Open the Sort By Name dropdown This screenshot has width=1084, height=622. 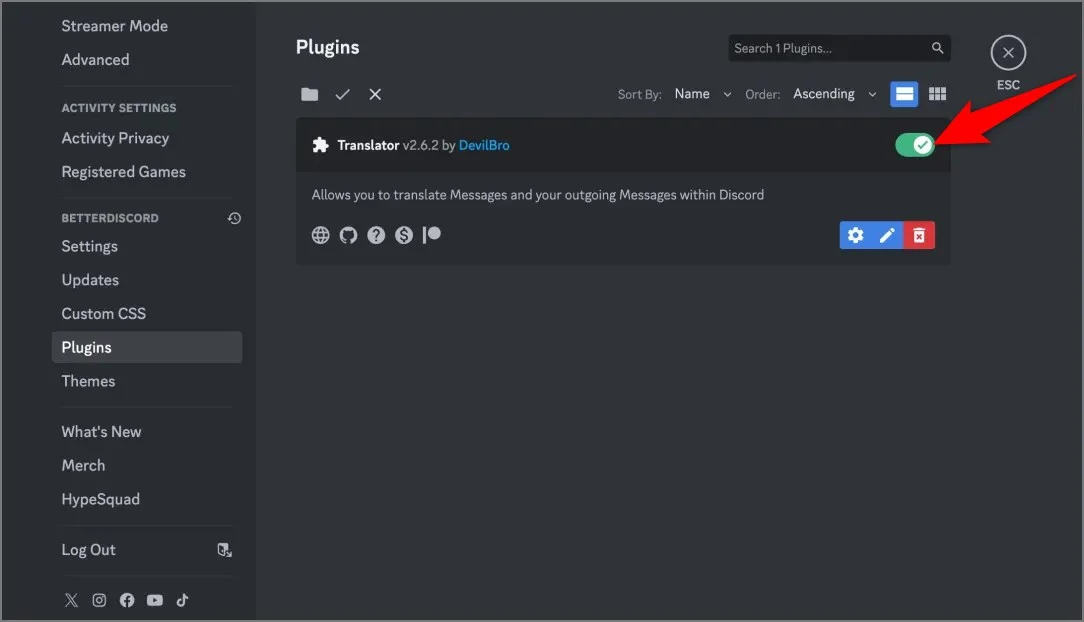click(702, 94)
